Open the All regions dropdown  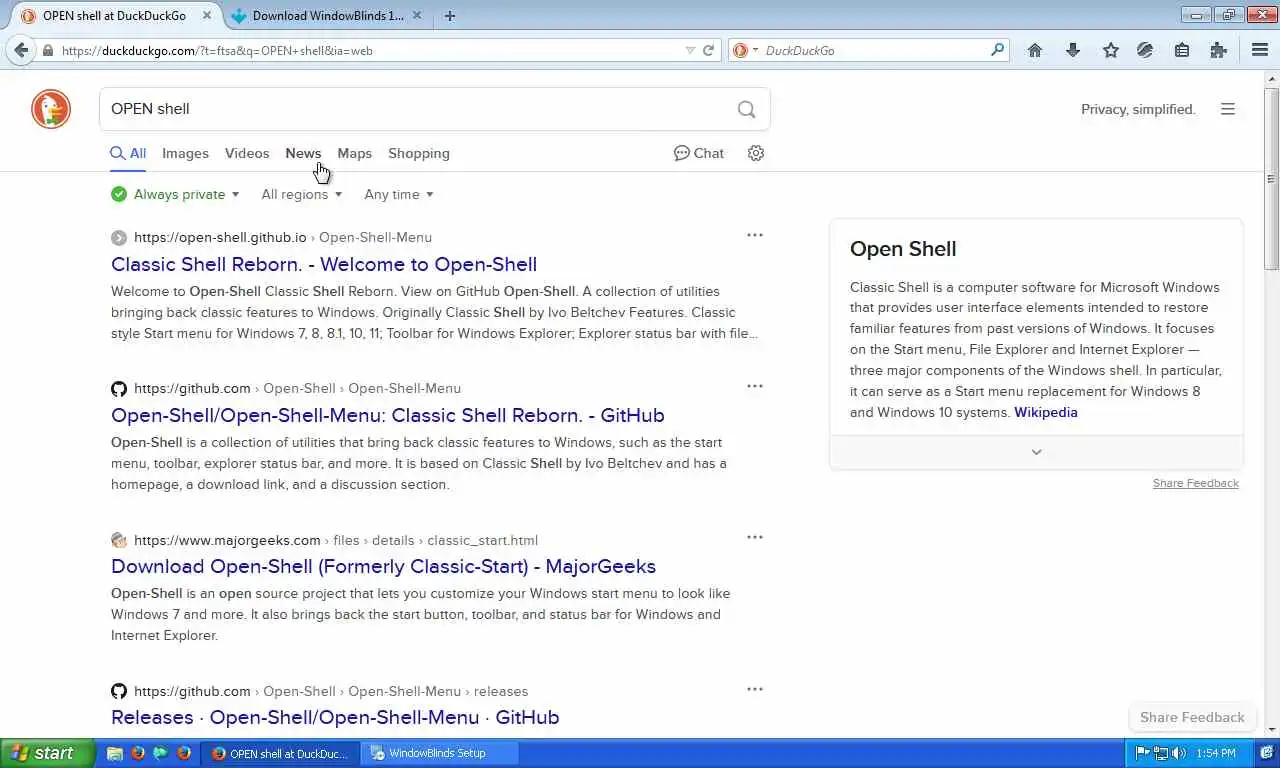pyautogui.click(x=302, y=194)
